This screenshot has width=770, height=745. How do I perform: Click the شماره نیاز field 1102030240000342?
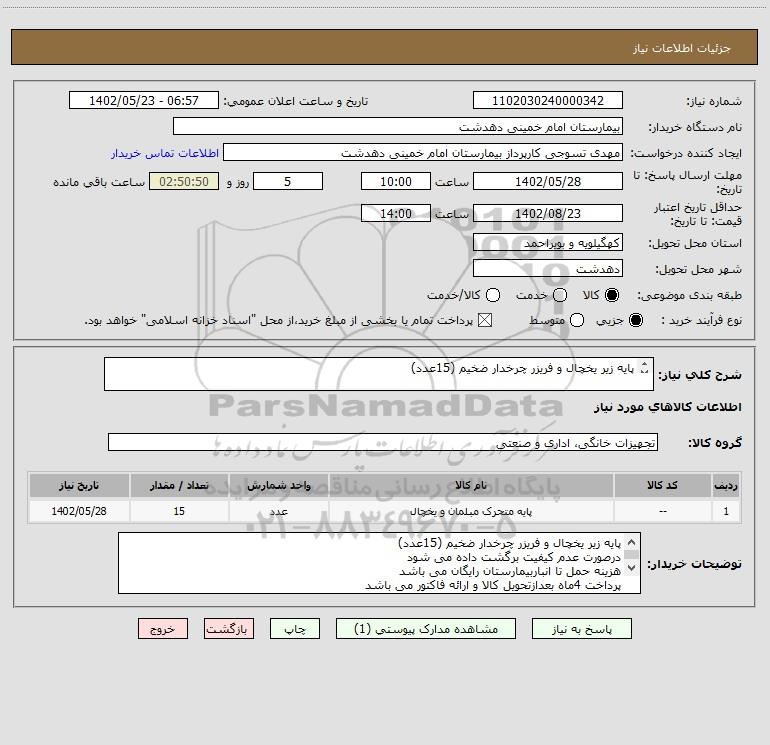548,100
